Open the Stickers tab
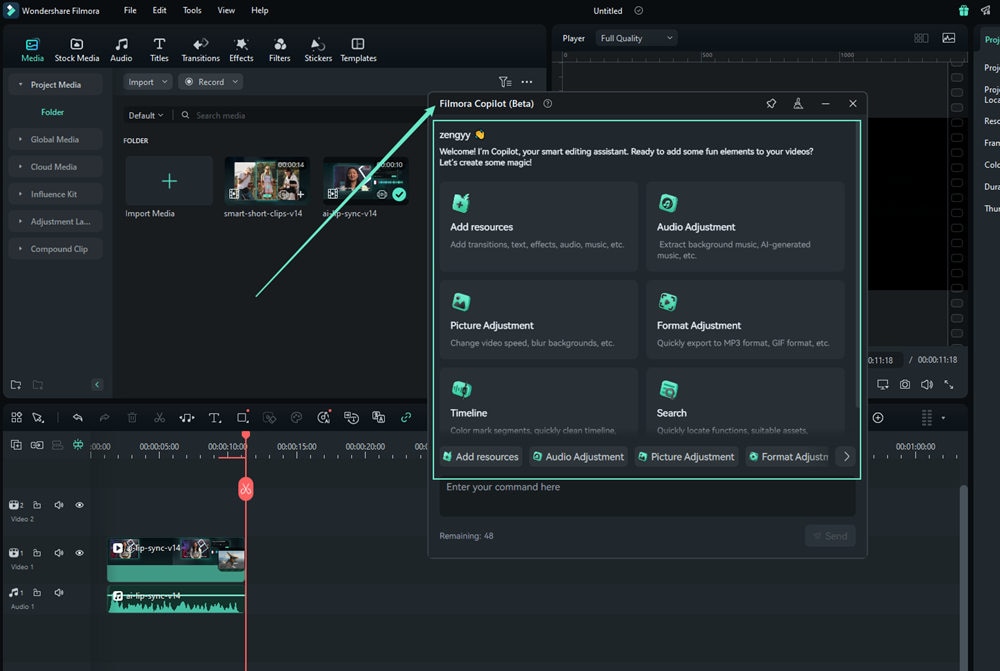The image size is (1000, 671). pos(318,50)
